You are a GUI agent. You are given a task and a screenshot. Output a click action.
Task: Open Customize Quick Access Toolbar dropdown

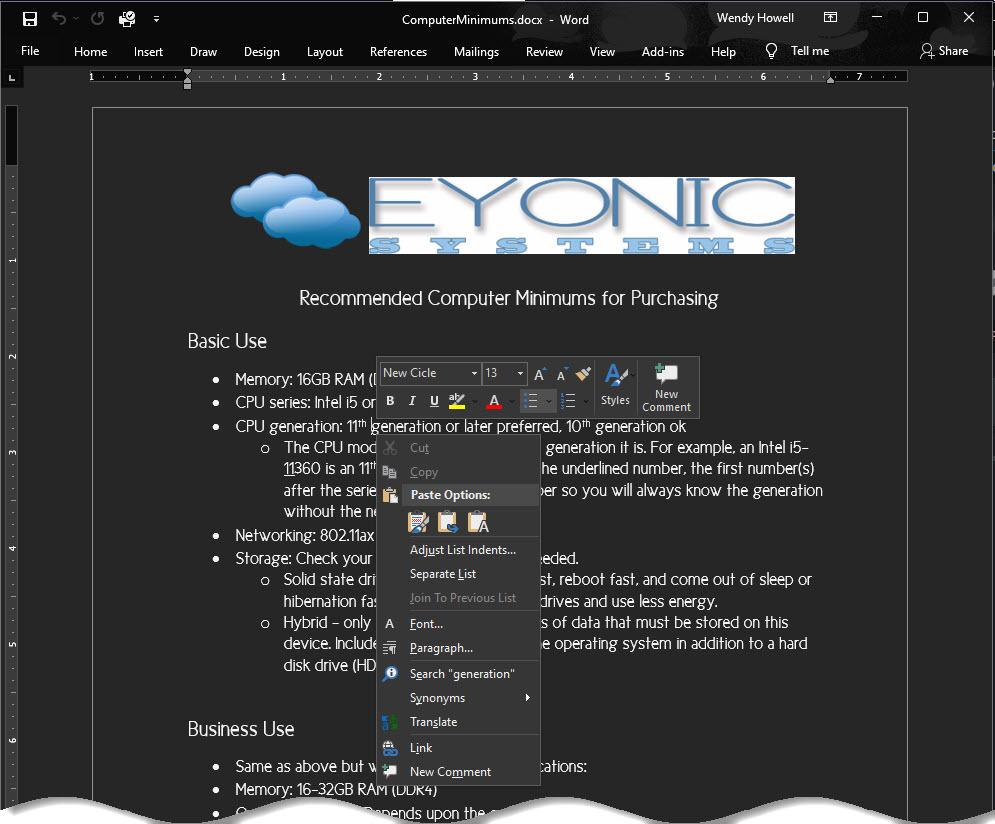point(156,19)
